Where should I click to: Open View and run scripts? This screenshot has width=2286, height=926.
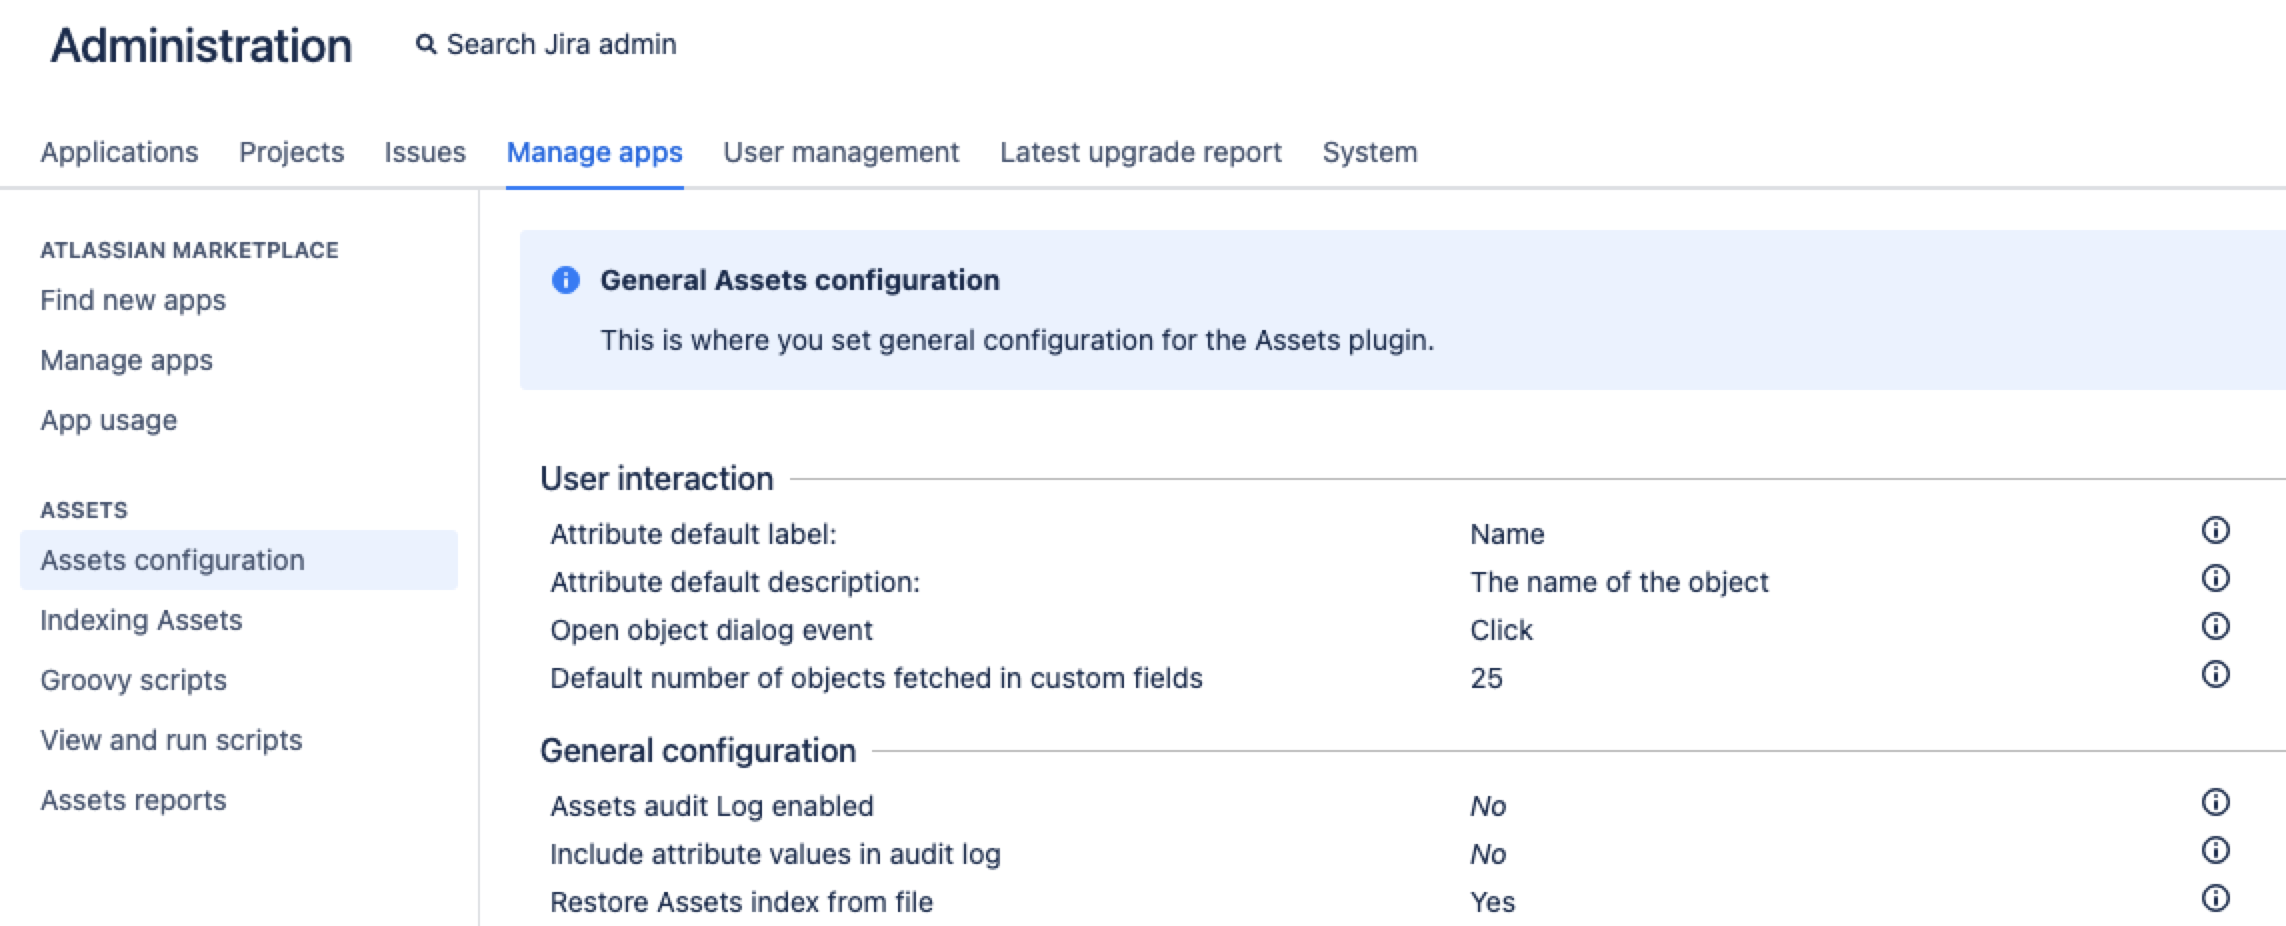coord(171,740)
